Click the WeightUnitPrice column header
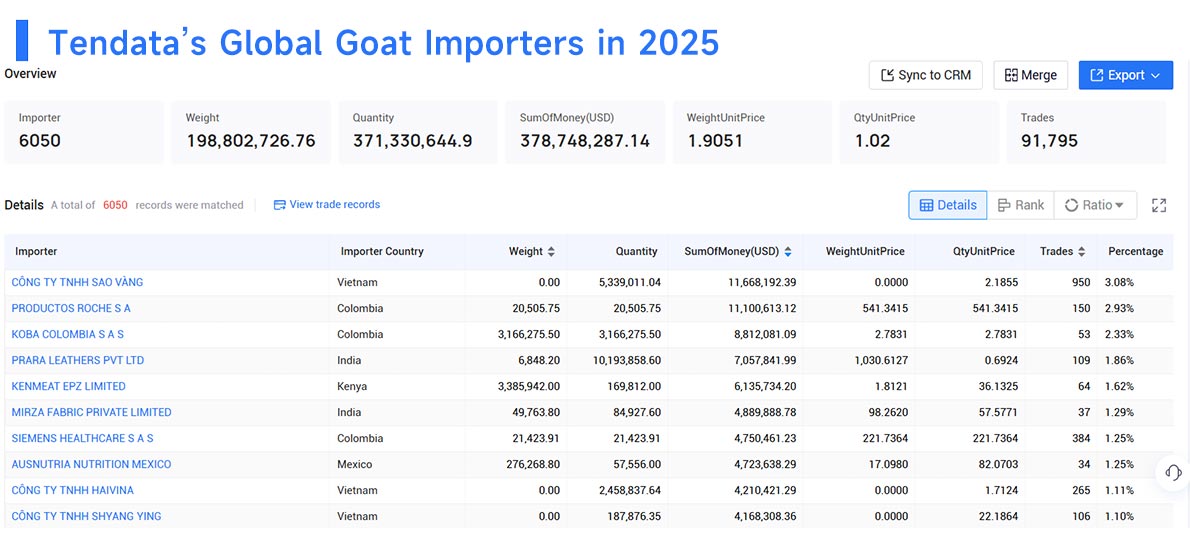Image resolution: width=1190 pixels, height=533 pixels. click(x=864, y=251)
